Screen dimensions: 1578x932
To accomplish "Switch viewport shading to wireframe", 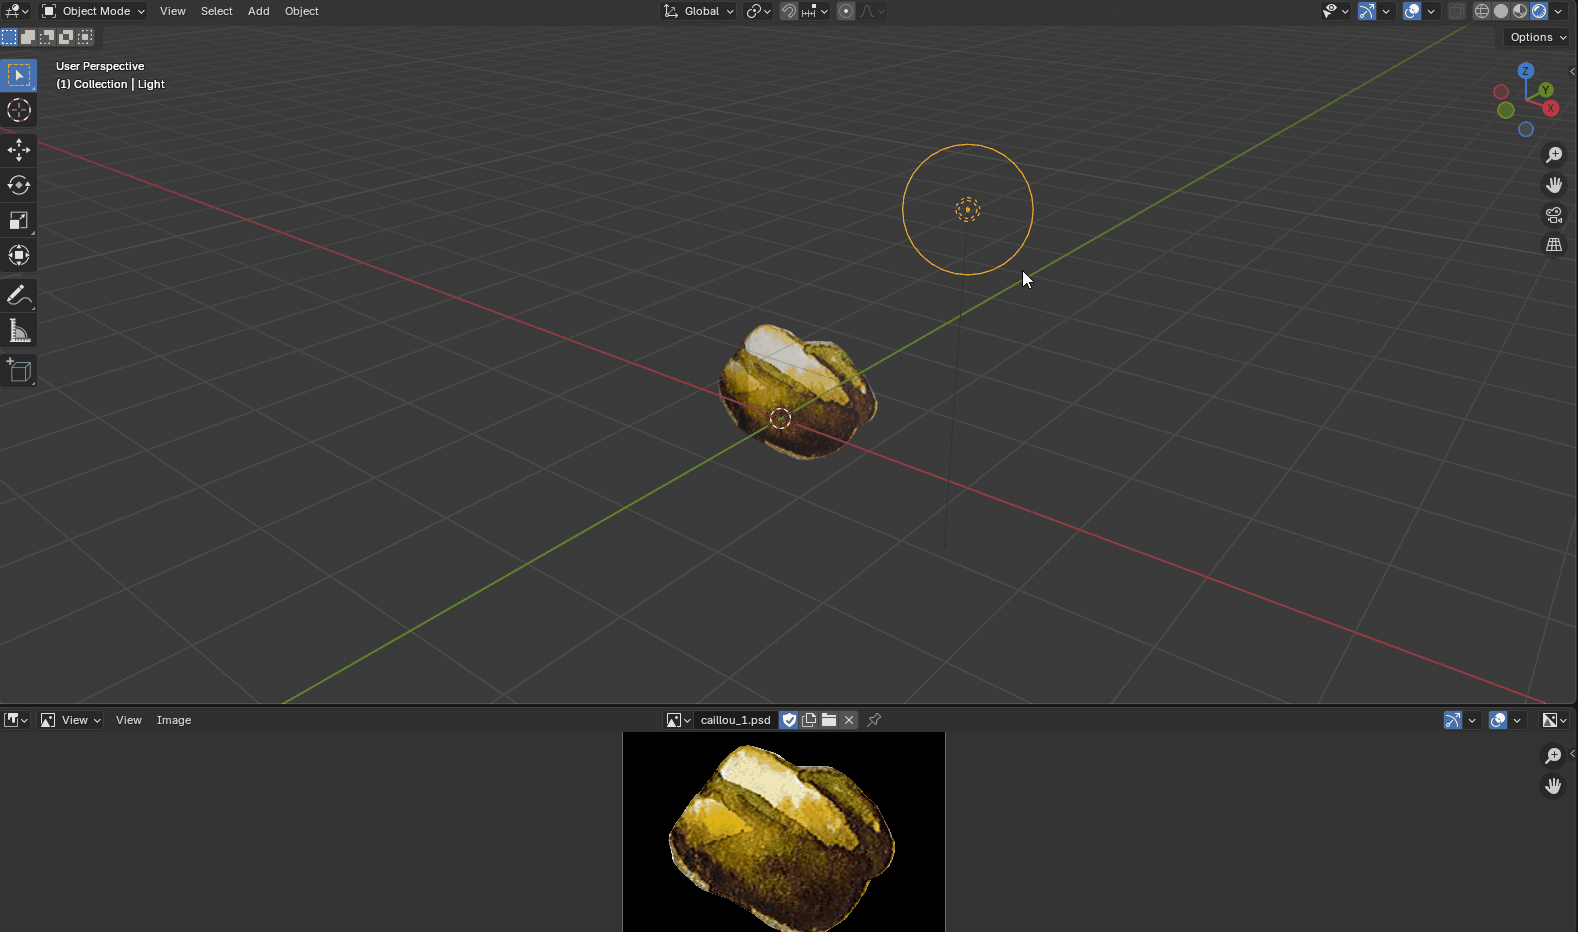I will pos(1482,11).
